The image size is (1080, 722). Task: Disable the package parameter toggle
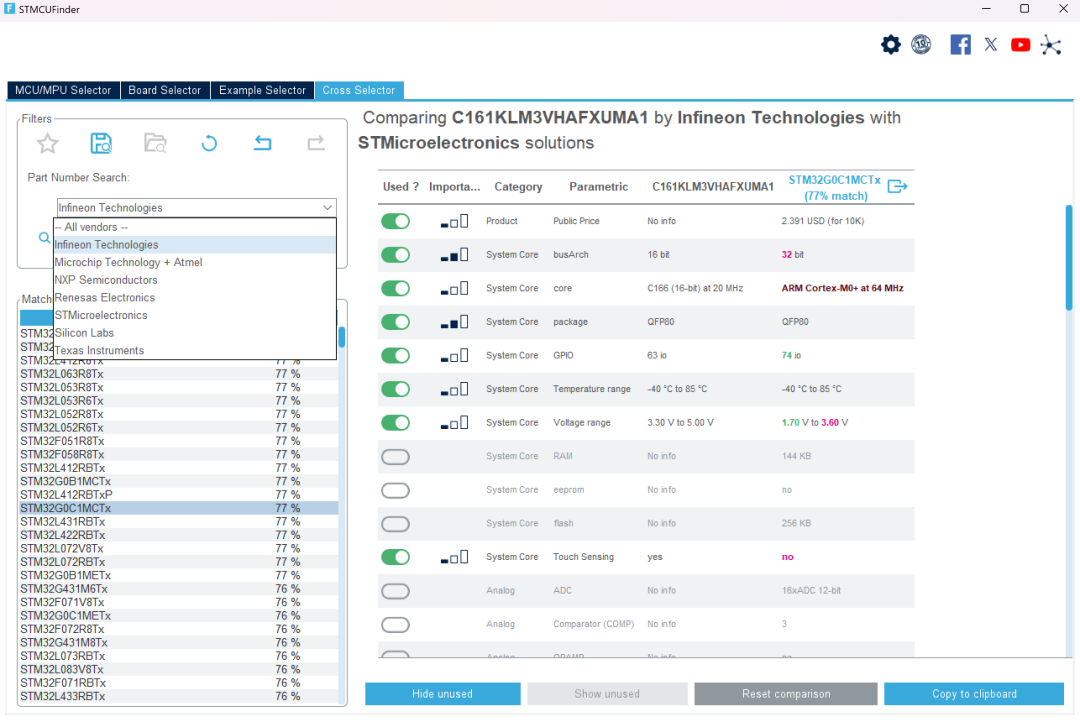coord(395,322)
